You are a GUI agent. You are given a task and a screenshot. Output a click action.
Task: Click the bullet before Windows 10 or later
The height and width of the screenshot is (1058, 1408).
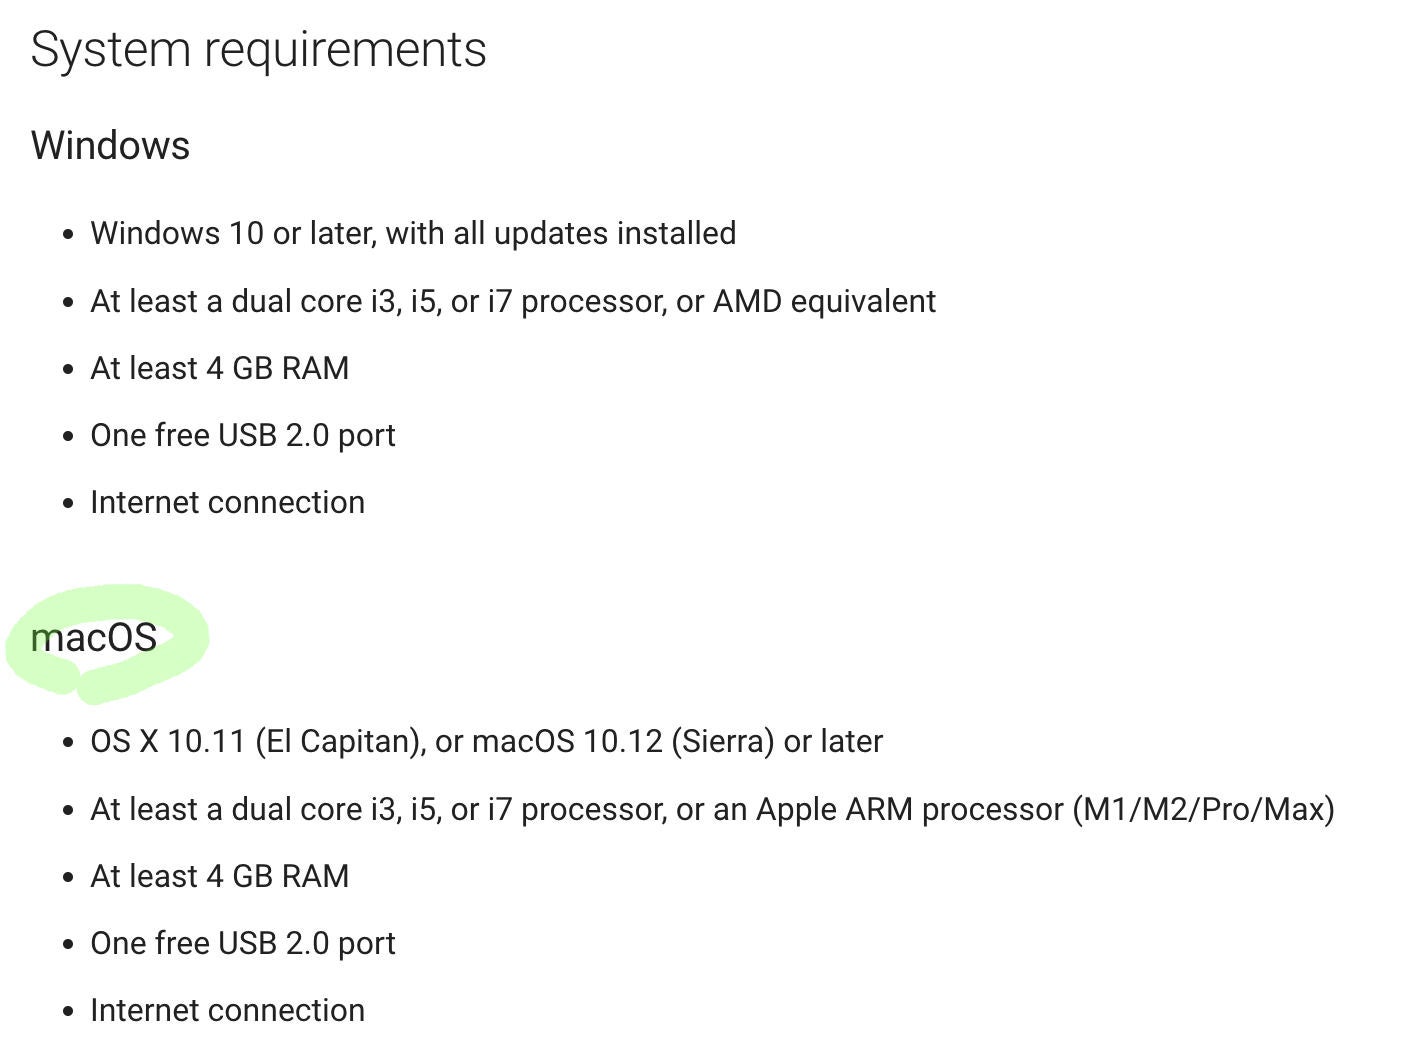click(68, 235)
